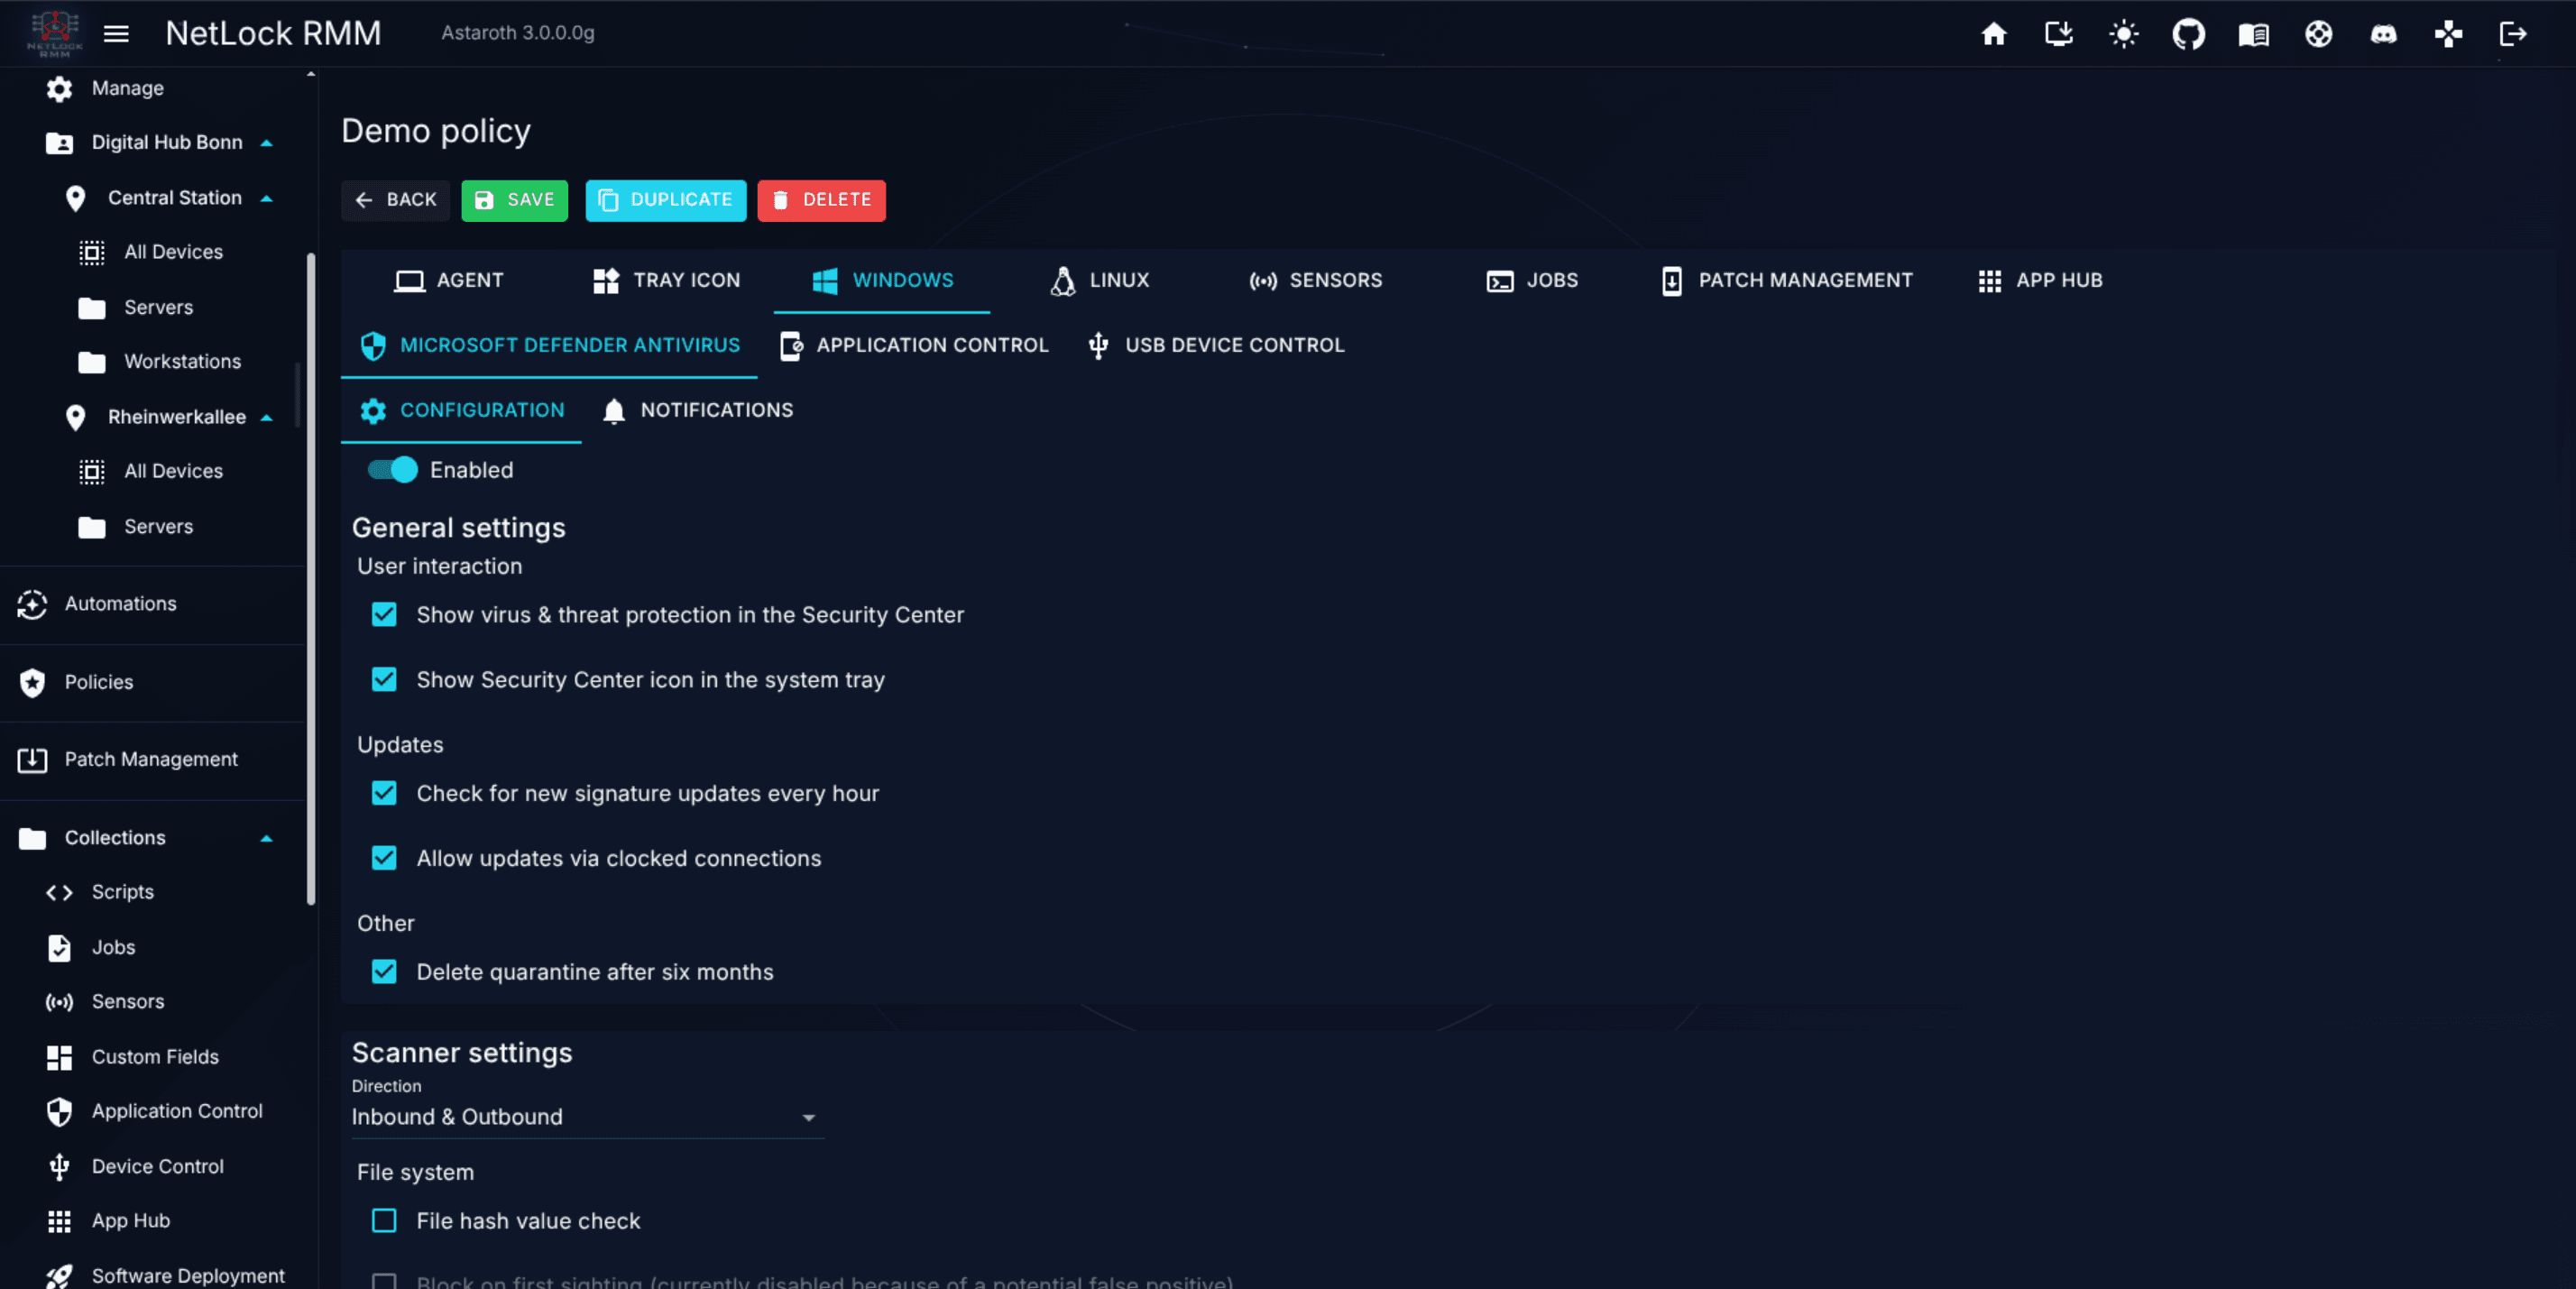Image resolution: width=2576 pixels, height=1289 pixels.
Task: Uncheck Check for new signature updates every hour
Action: point(384,793)
